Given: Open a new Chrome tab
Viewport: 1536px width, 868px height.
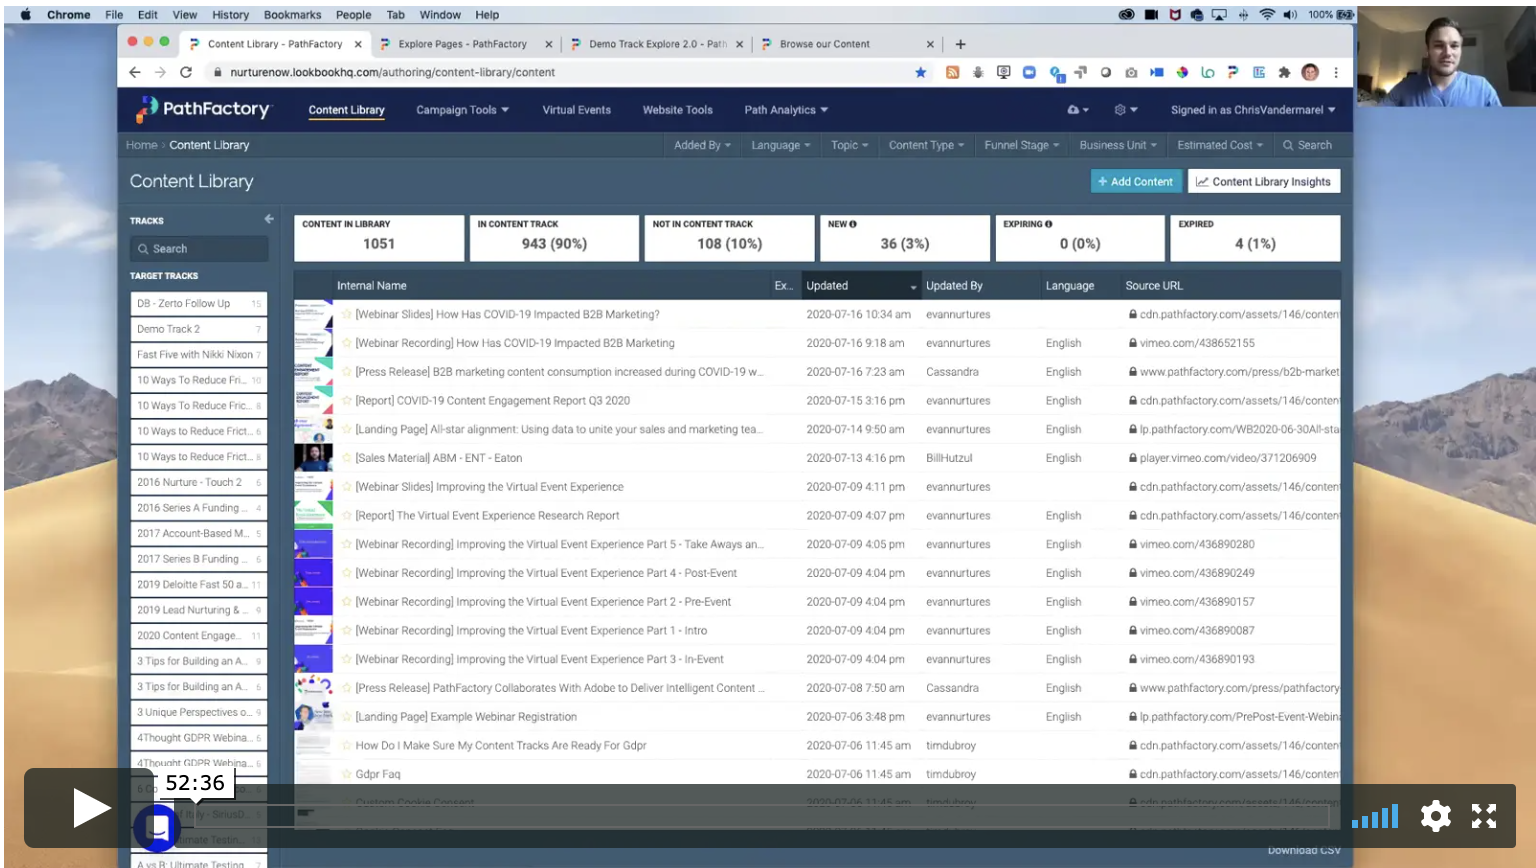Looking at the screenshot, I should pos(960,44).
